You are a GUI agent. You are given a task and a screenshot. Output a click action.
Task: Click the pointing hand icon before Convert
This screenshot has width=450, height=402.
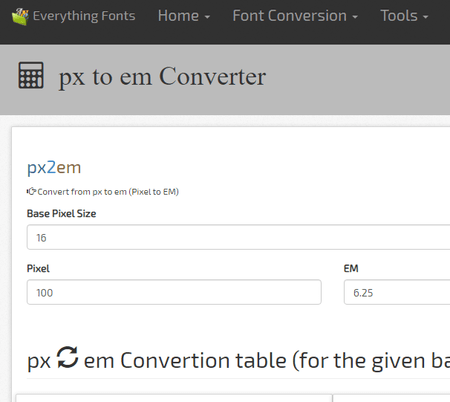click(31, 191)
